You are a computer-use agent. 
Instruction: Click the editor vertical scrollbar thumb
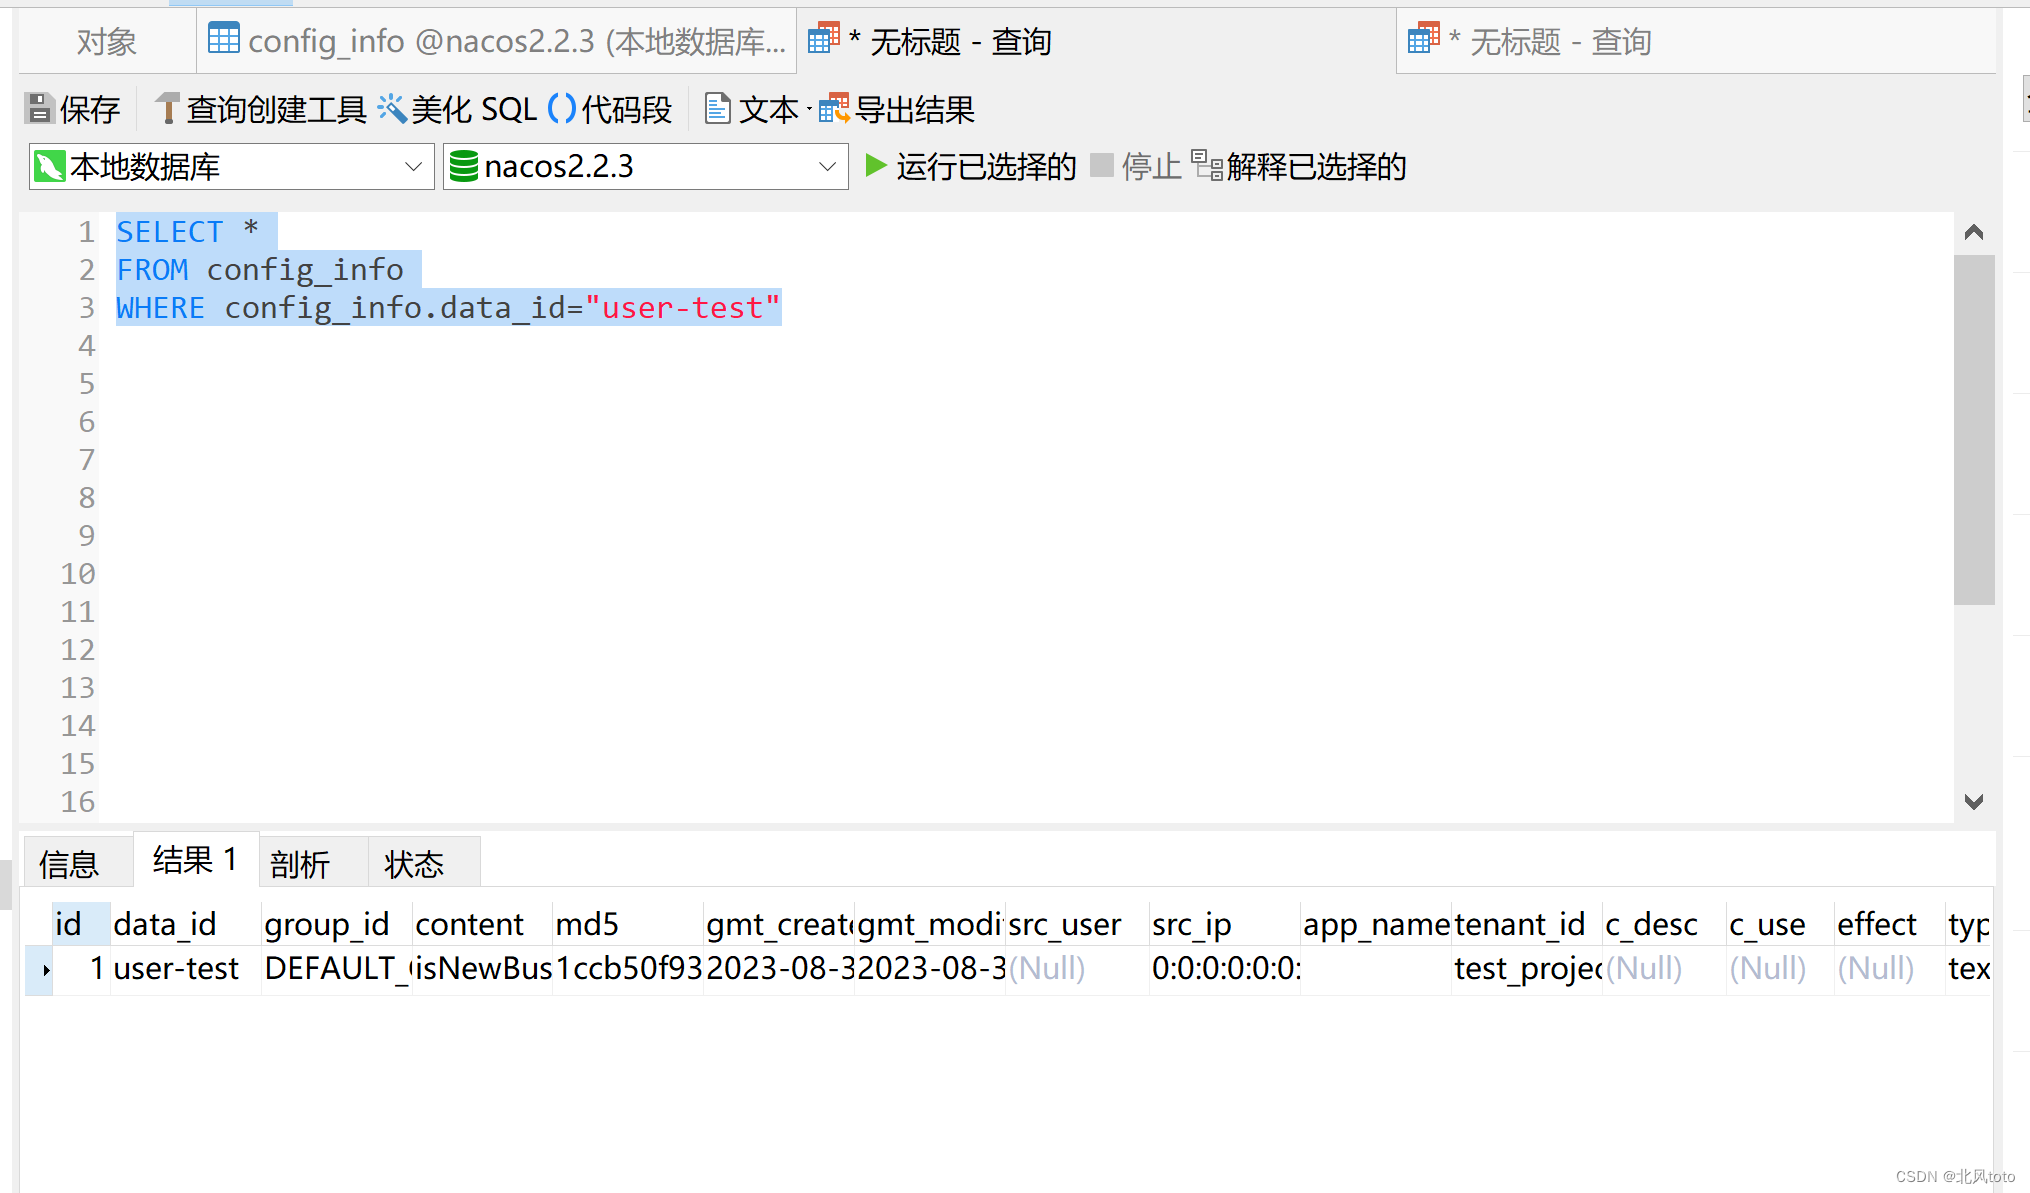1974,430
